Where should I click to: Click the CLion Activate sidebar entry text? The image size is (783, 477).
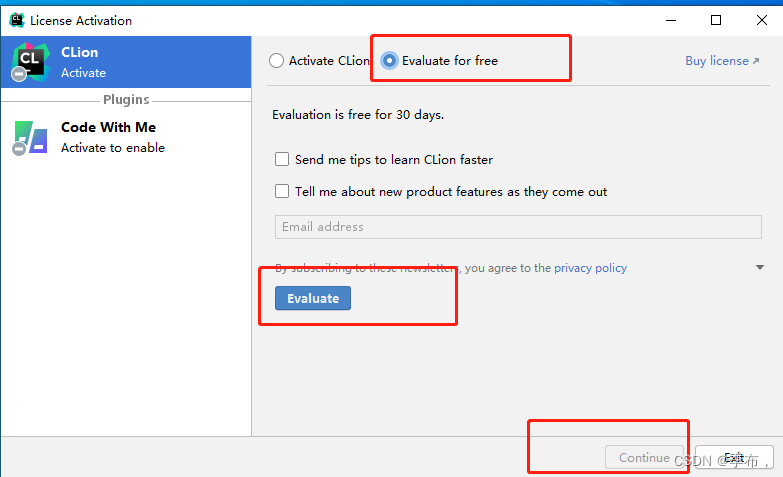[83, 62]
